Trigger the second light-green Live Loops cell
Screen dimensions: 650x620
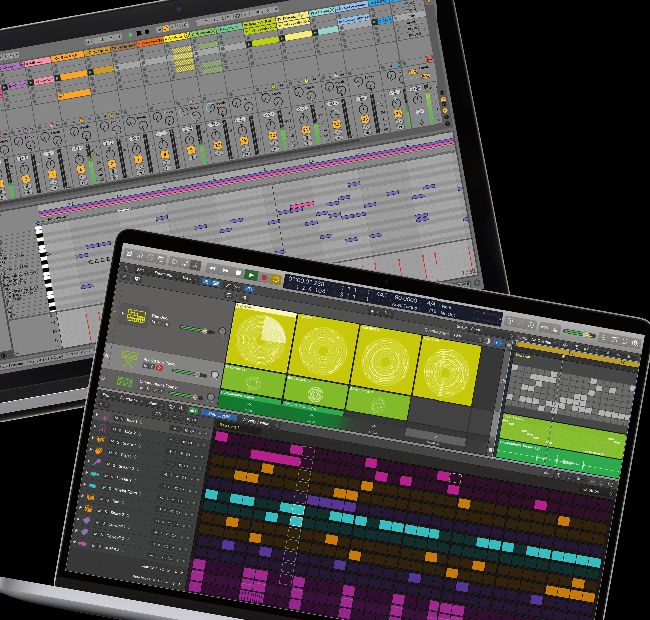tap(315, 392)
